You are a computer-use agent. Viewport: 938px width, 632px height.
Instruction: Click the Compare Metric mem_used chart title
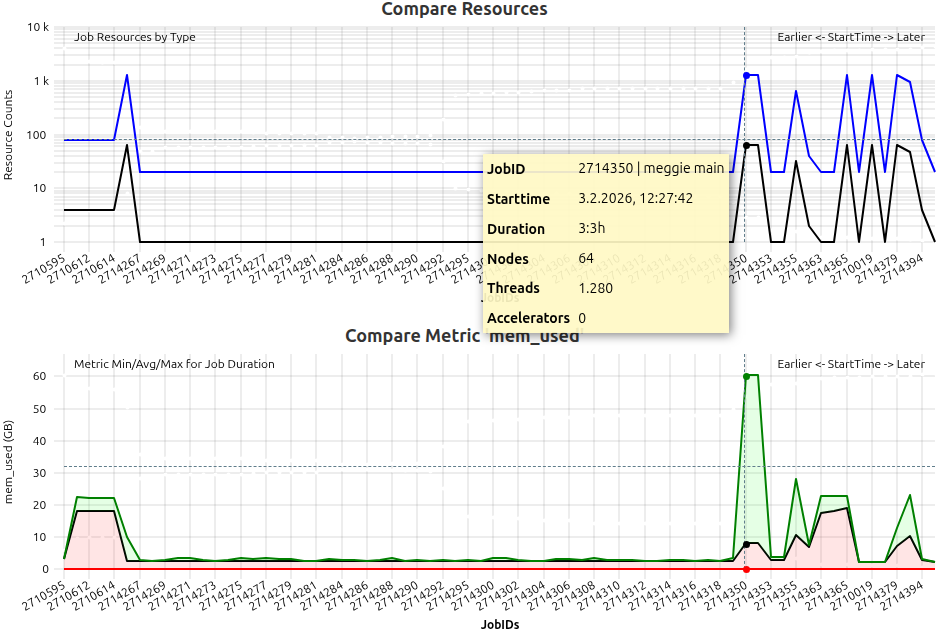point(462,336)
